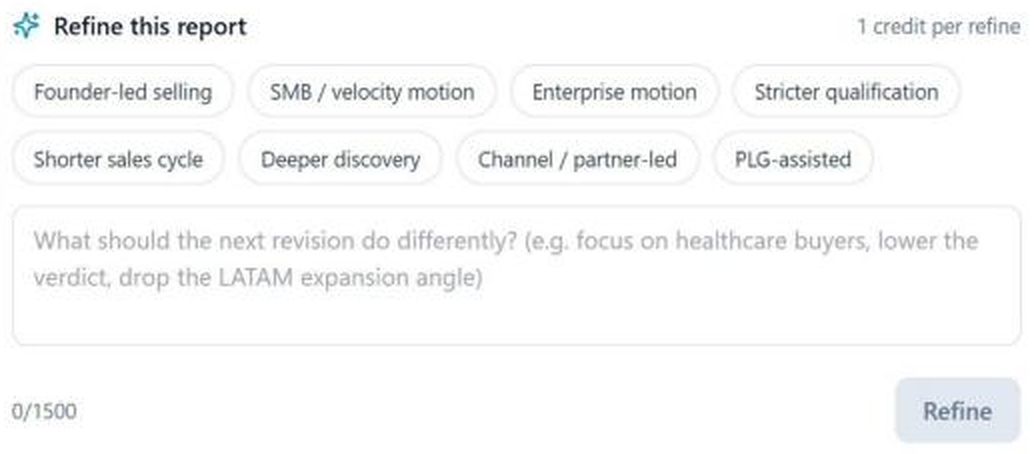This screenshot has height=454, width=1034.
Task: Select the Channel / partner-led chip
Action: click(577, 159)
